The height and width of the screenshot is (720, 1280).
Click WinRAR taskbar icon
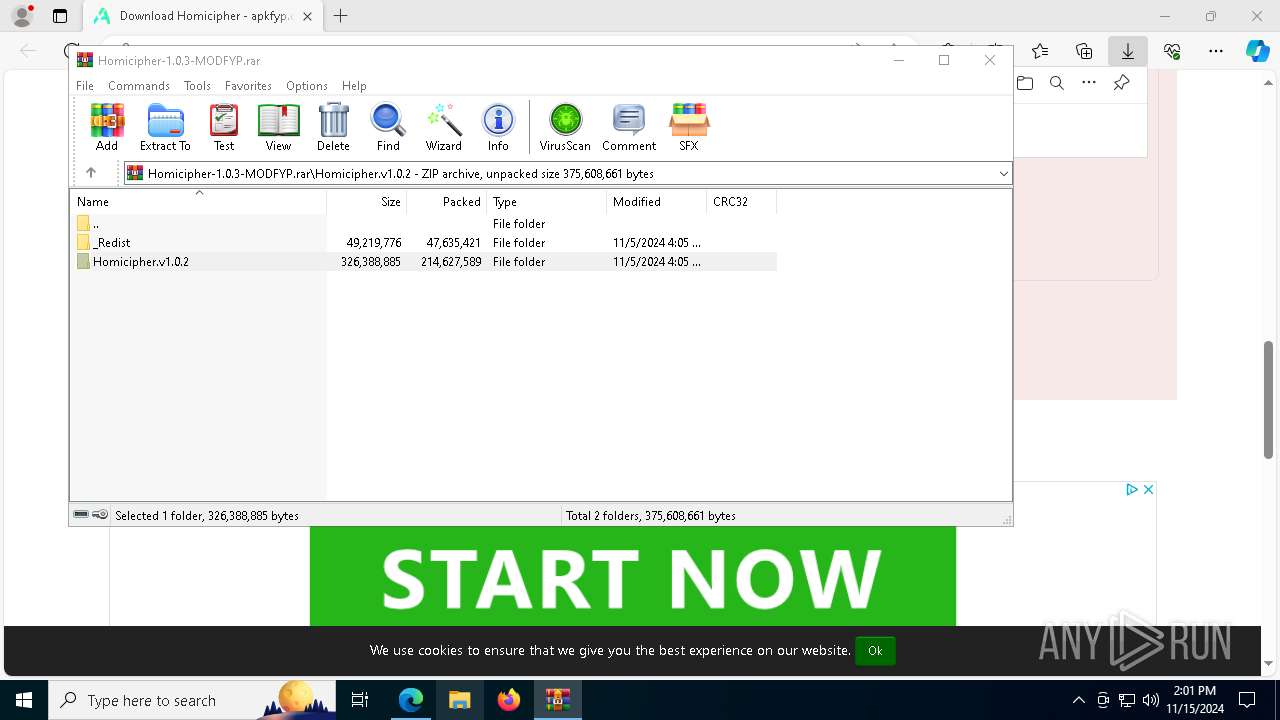pyautogui.click(x=558, y=700)
